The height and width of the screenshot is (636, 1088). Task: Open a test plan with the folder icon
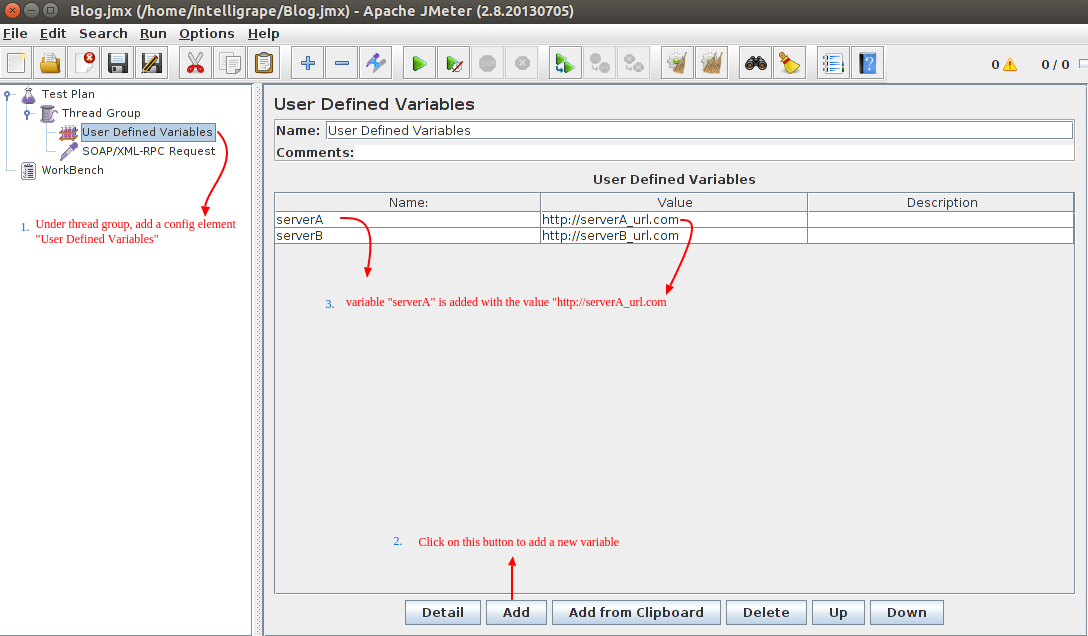pos(50,64)
